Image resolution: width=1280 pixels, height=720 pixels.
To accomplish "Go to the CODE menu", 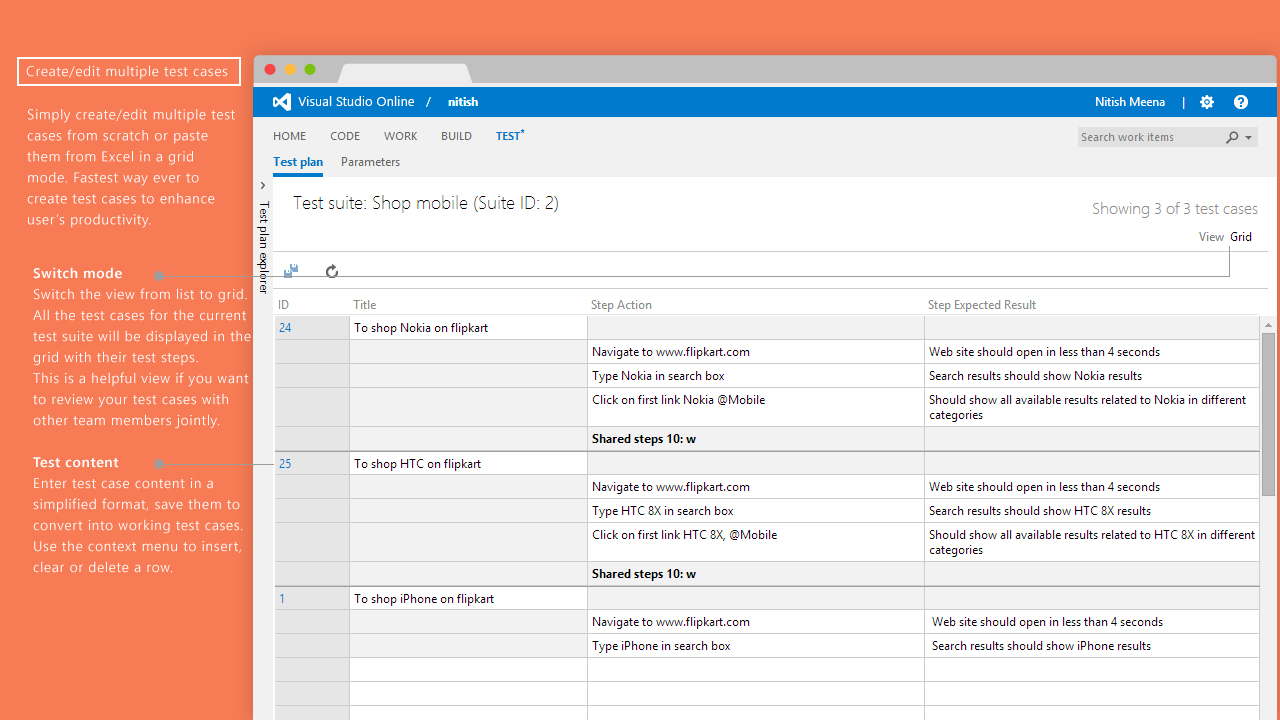I will pyautogui.click(x=345, y=136).
